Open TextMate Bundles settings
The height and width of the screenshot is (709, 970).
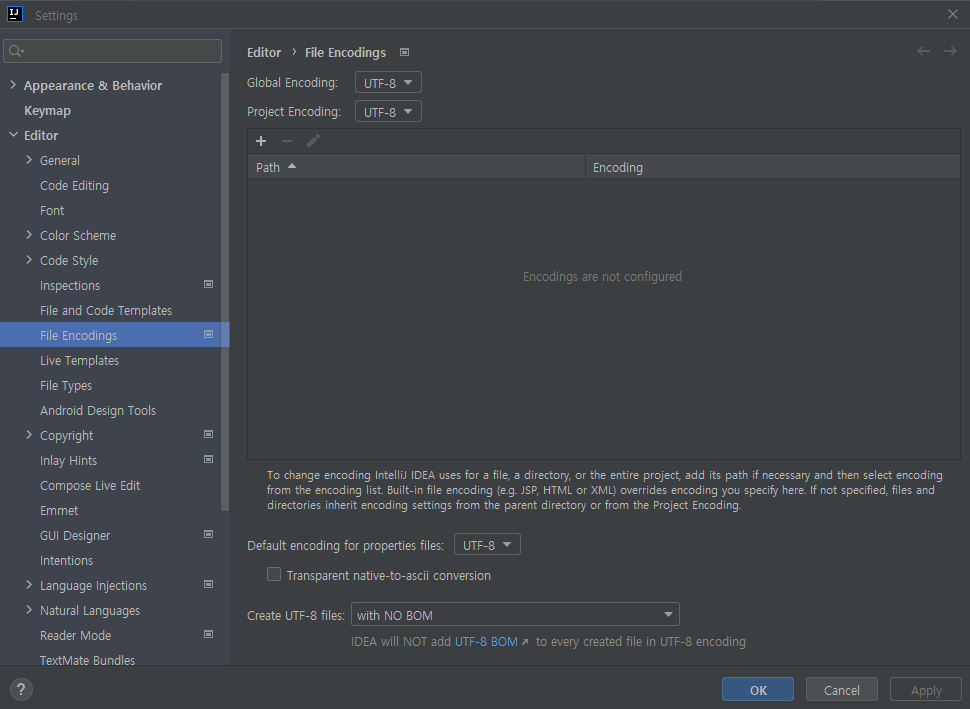[87, 660]
